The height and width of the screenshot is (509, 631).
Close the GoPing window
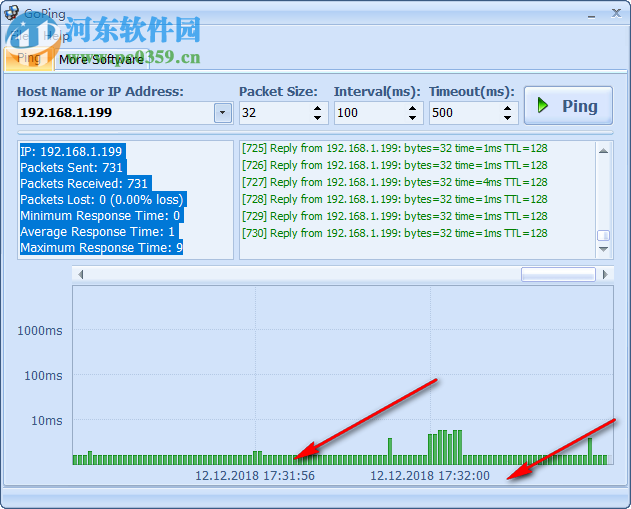(616, 13)
